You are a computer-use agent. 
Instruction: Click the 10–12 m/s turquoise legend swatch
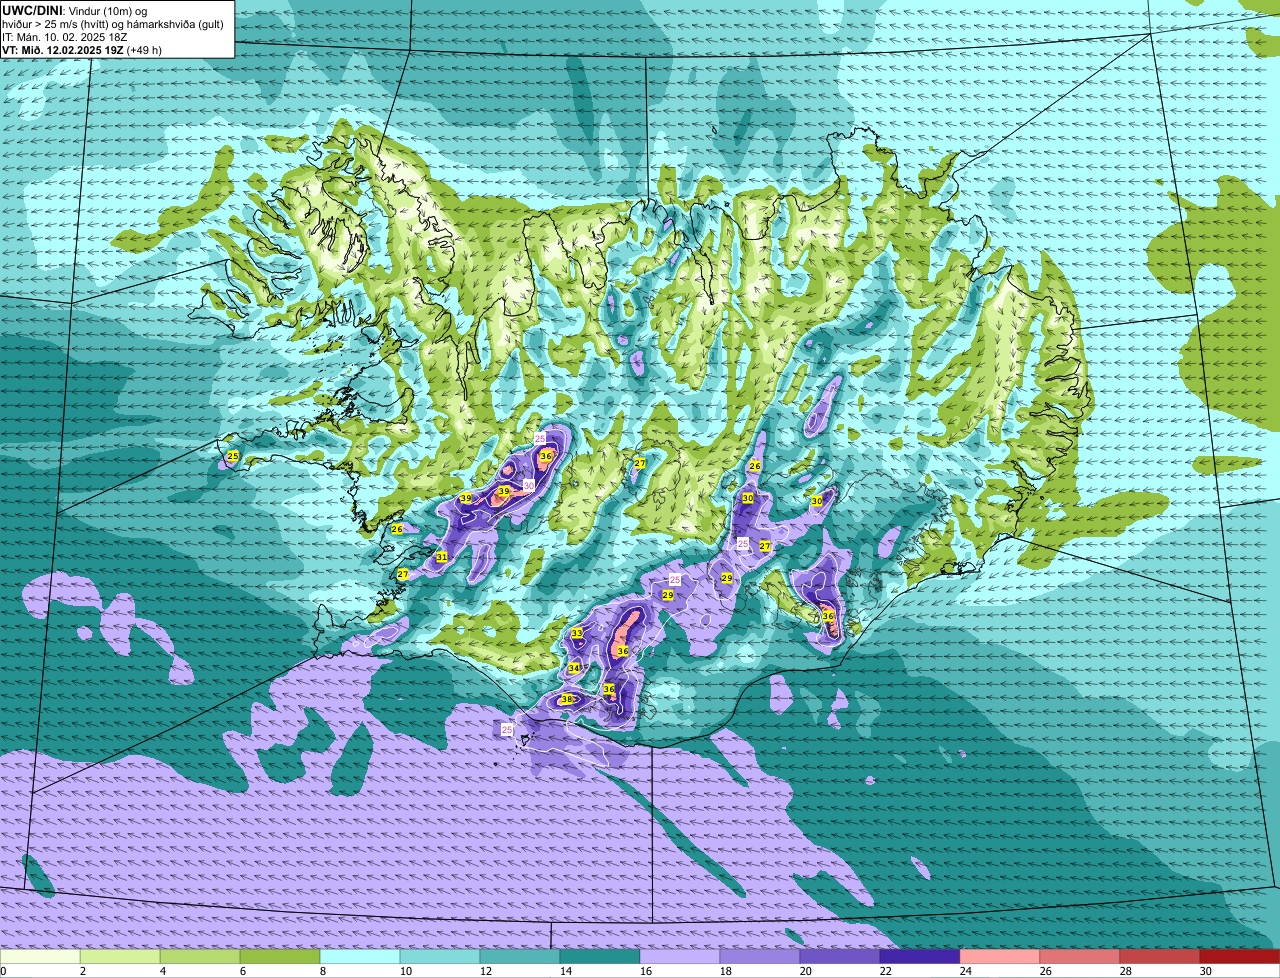440,956
